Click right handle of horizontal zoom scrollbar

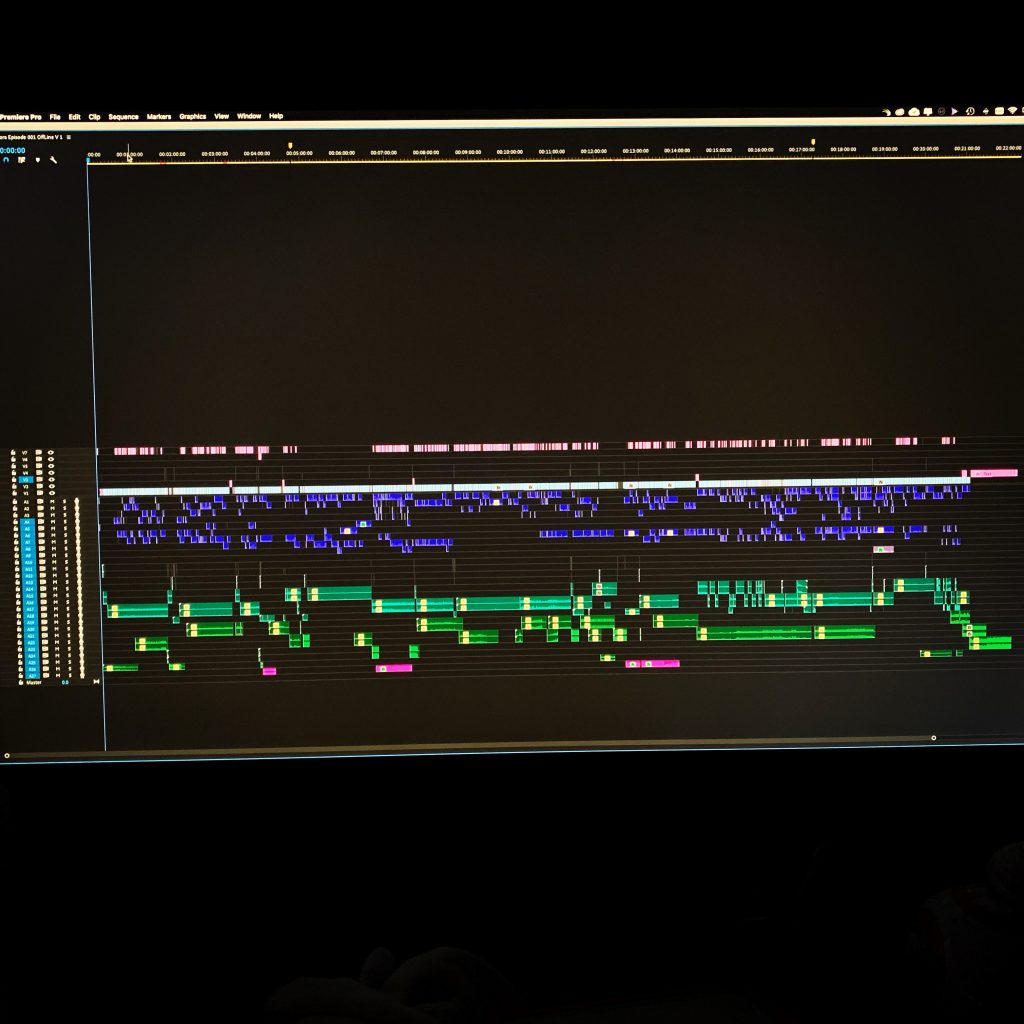934,738
